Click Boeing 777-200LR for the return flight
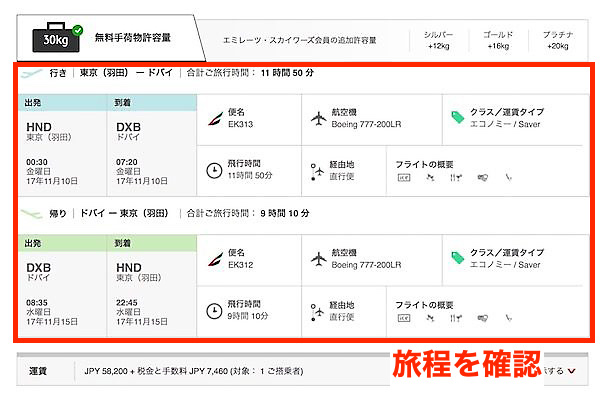The width and height of the screenshot is (600, 400). click(x=366, y=265)
